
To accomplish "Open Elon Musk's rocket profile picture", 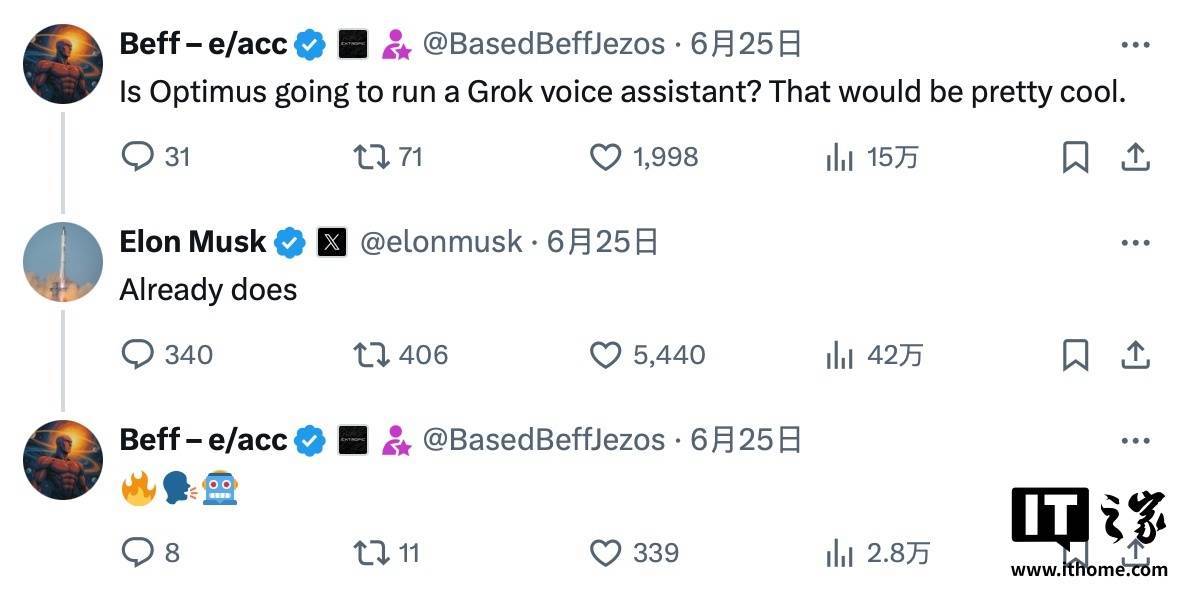I will point(63,262).
